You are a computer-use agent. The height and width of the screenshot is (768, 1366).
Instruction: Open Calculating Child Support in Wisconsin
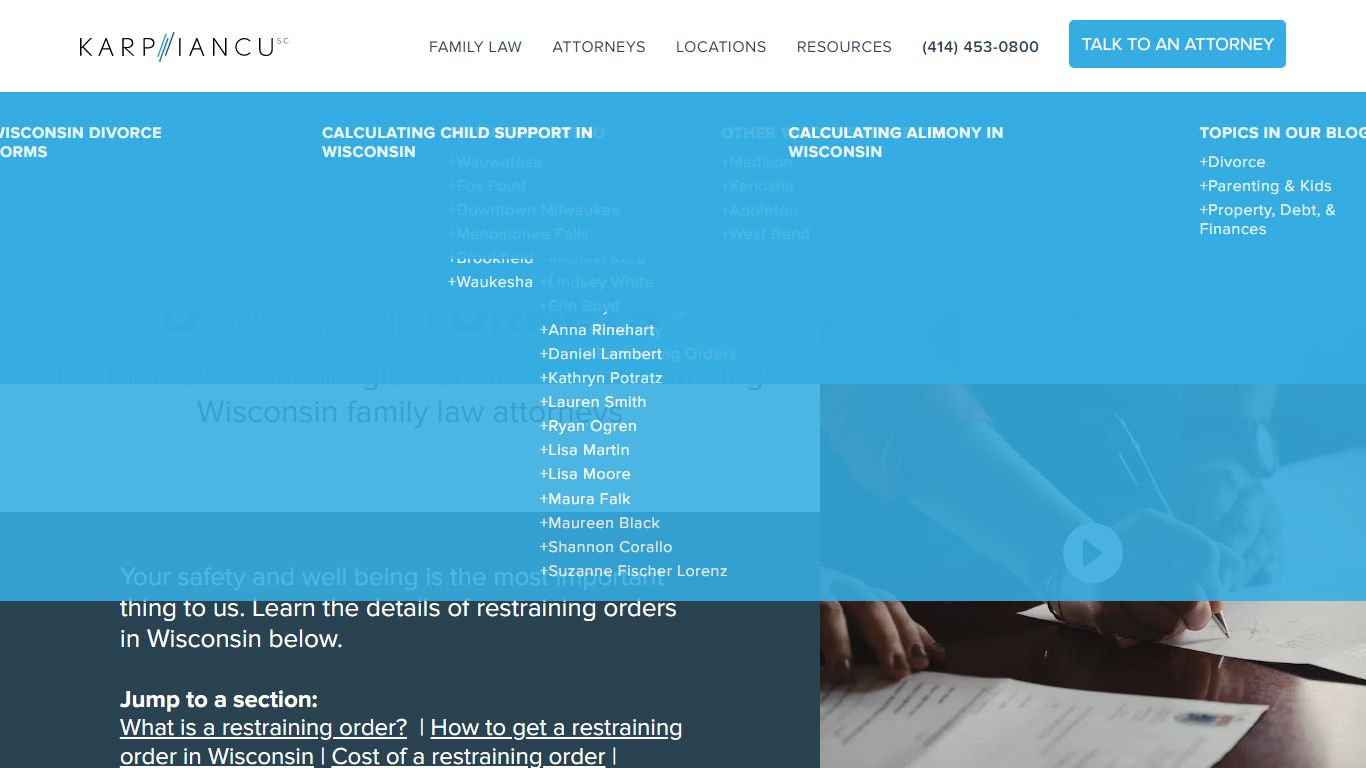tap(457, 142)
